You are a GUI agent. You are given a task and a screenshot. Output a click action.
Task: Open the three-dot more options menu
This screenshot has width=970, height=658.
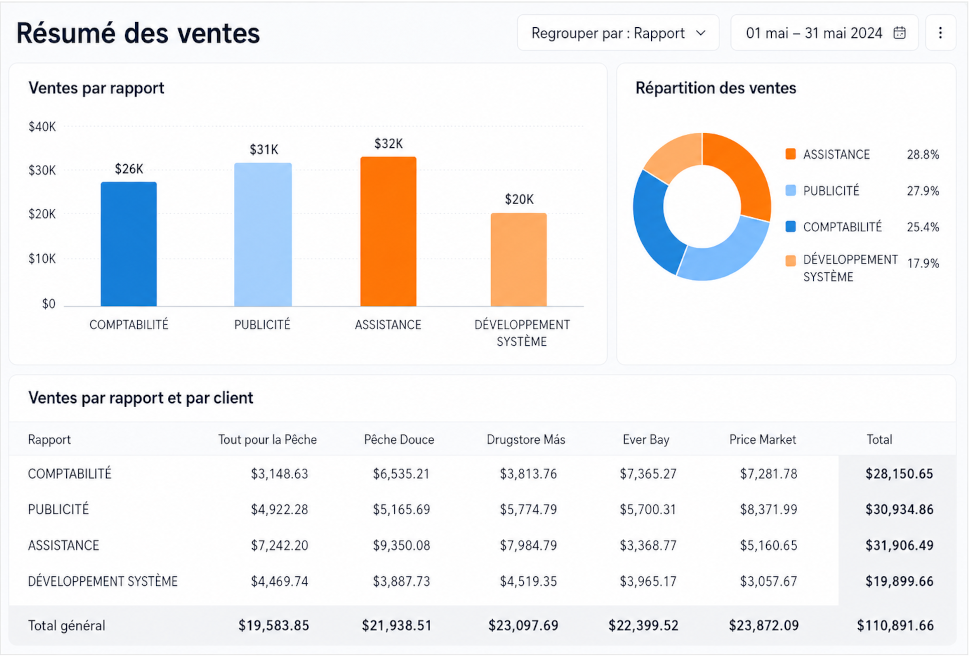click(940, 33)
